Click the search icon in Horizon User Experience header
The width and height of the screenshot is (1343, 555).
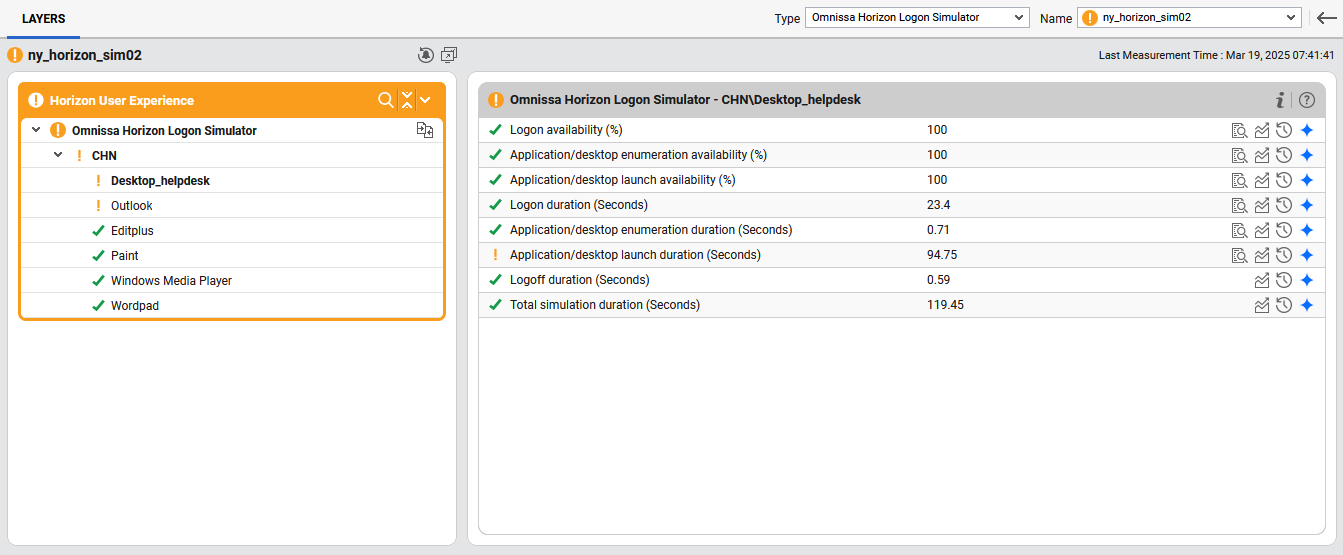[x=385, y=100]
